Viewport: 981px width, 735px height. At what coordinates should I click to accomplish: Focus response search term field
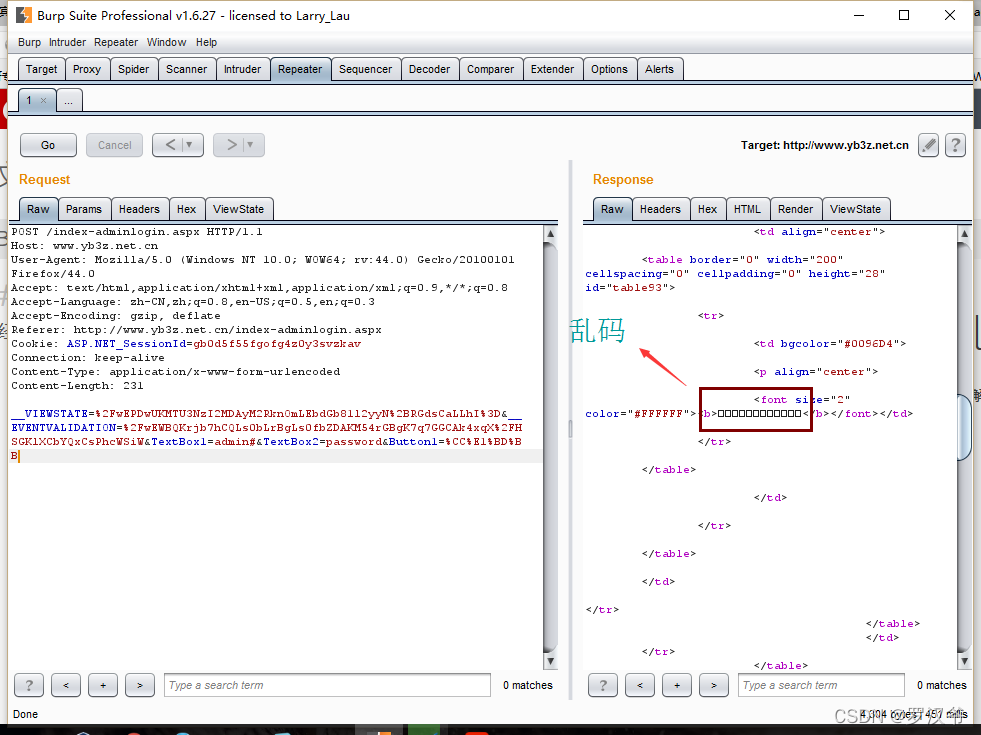point(821,685)
